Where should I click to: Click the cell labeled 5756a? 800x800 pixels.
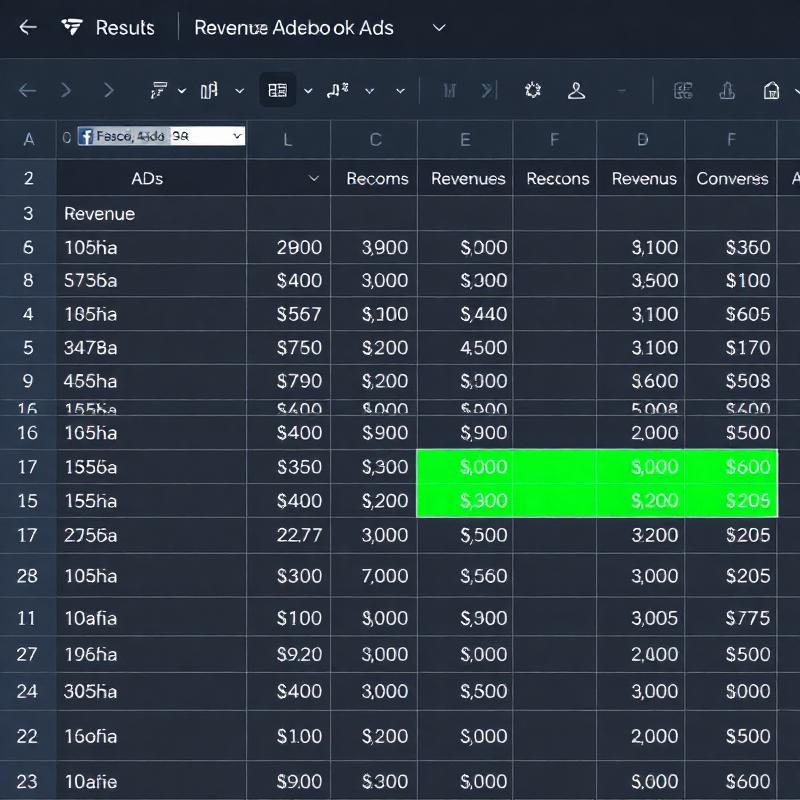coord(152,280)
